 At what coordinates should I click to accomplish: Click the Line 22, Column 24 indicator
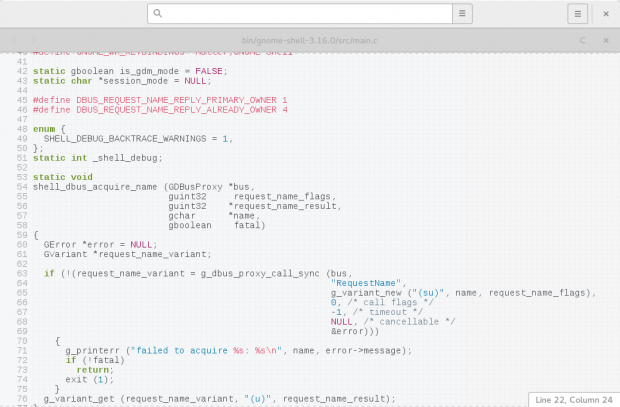[x=574, y=400]
